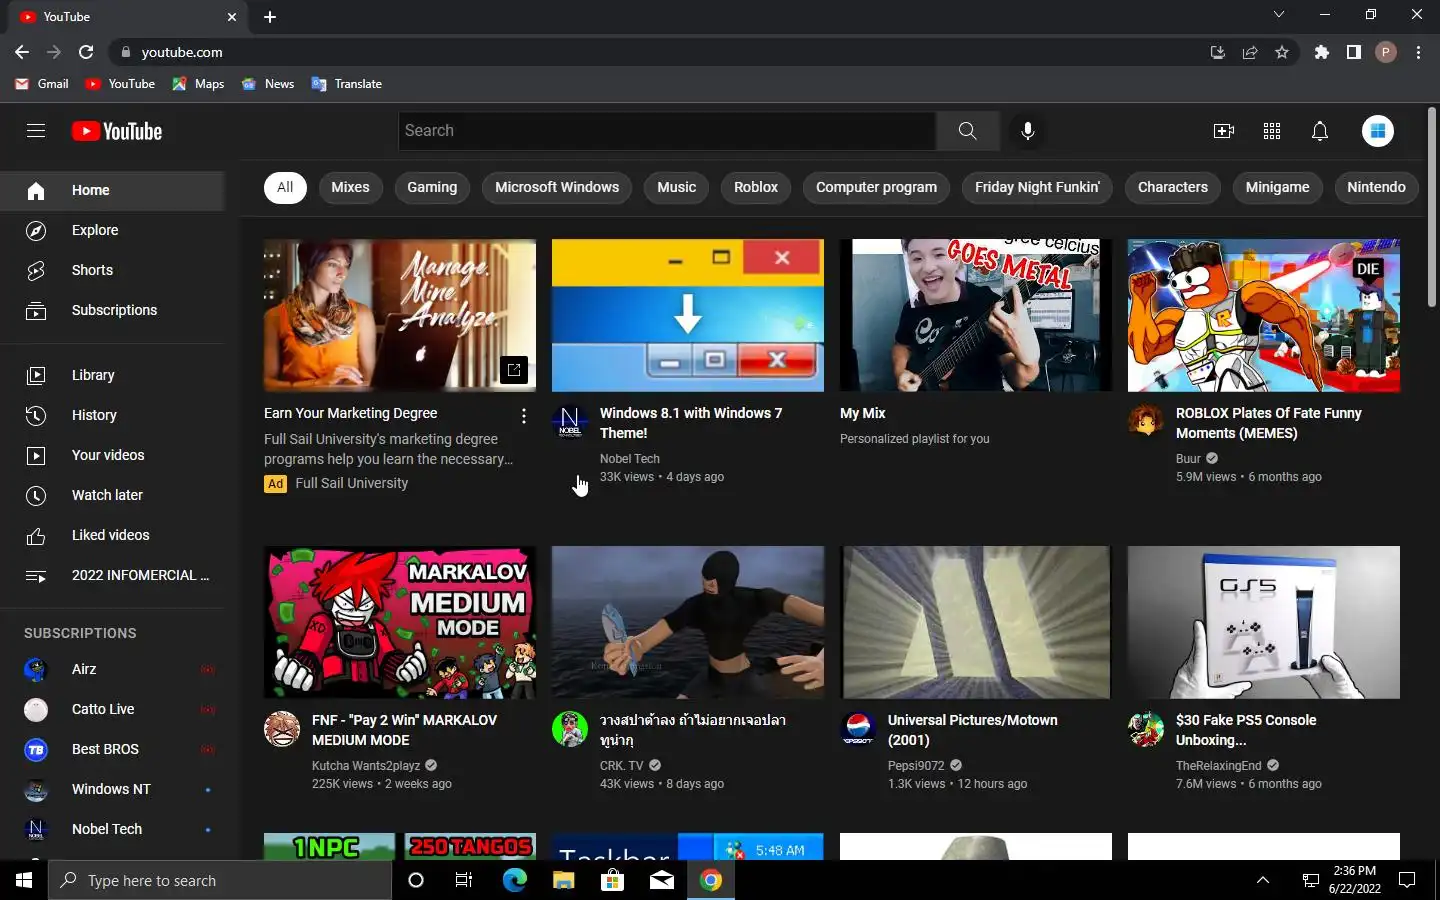Select the Minigame filter chip

(1277, 187)
